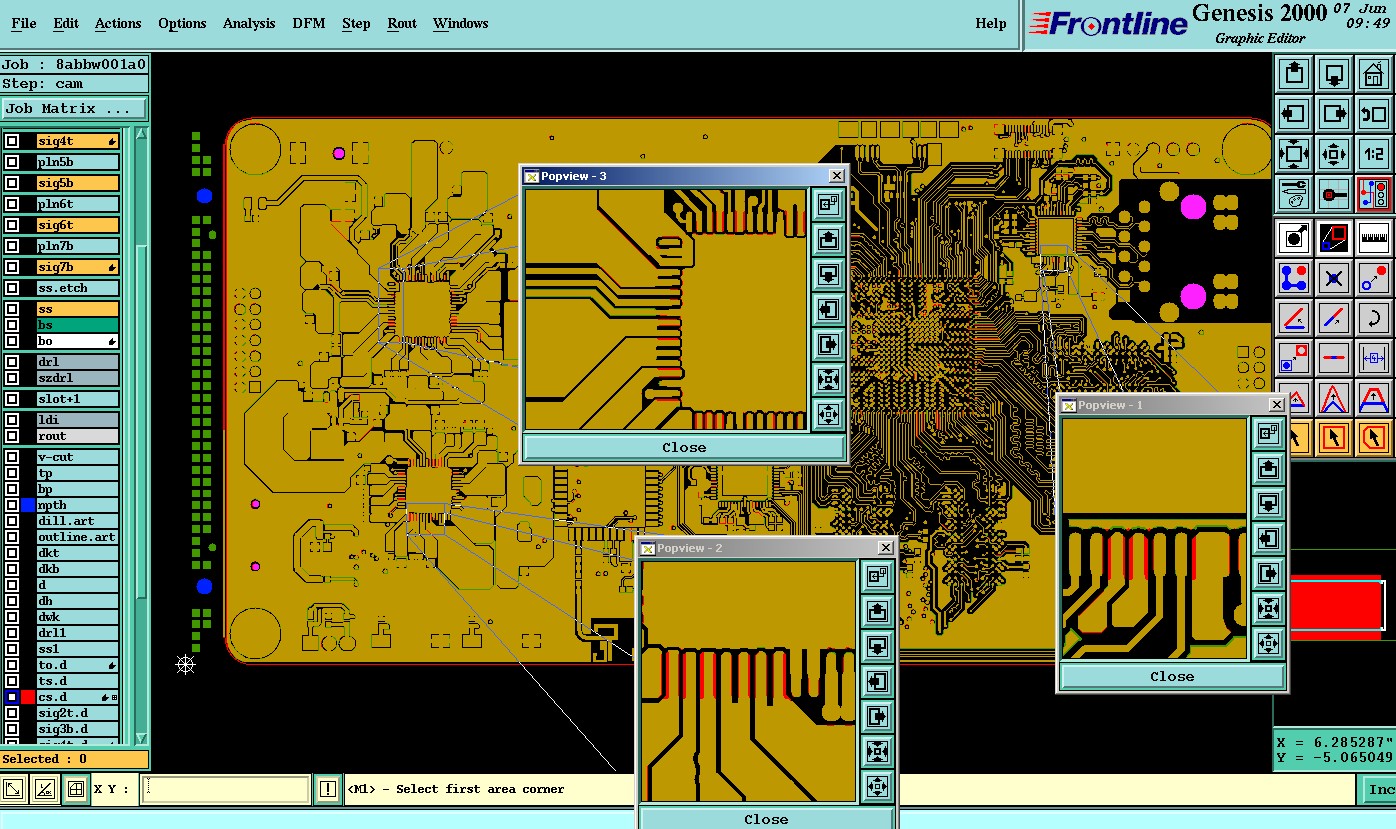Click the exclamation mark icon in bottom bar
Viewport: 1396px width, 829px height.
coord(327,789)
